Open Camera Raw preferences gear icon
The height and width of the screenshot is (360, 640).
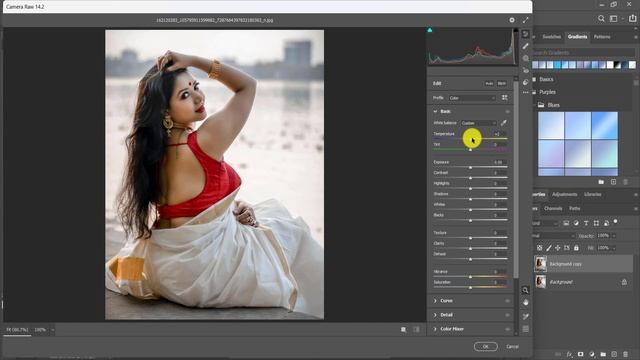point(512,20)
